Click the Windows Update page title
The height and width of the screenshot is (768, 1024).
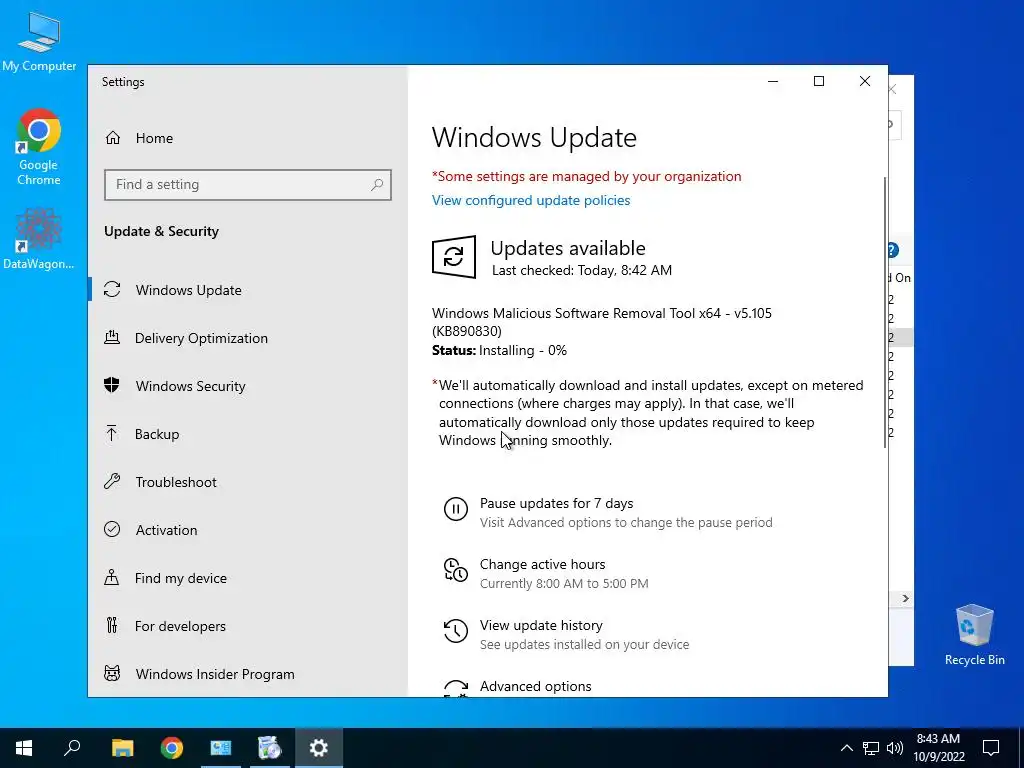pyautogui.click(x=534, y=138)
